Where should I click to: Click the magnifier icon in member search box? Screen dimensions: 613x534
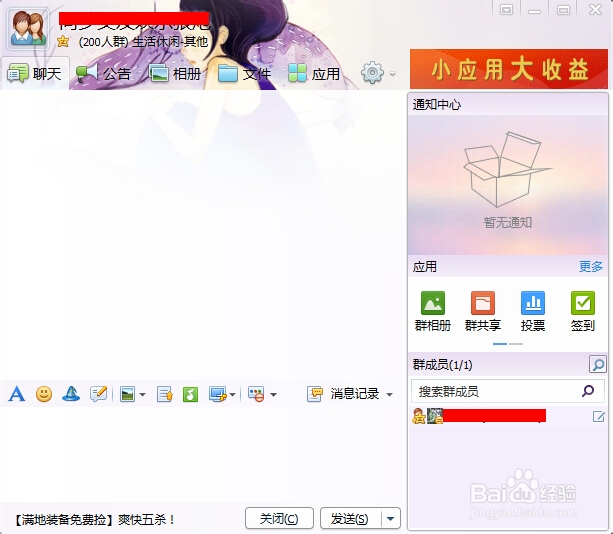[x=588, y=391]
